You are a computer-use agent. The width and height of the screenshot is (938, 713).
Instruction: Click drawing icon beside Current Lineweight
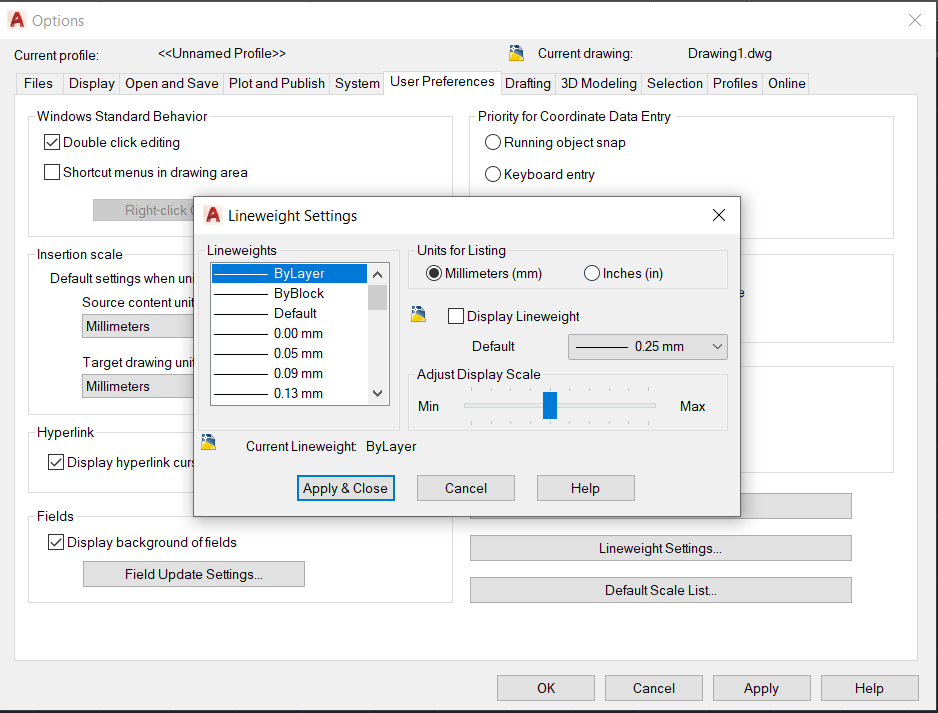[x=208, y=443]
